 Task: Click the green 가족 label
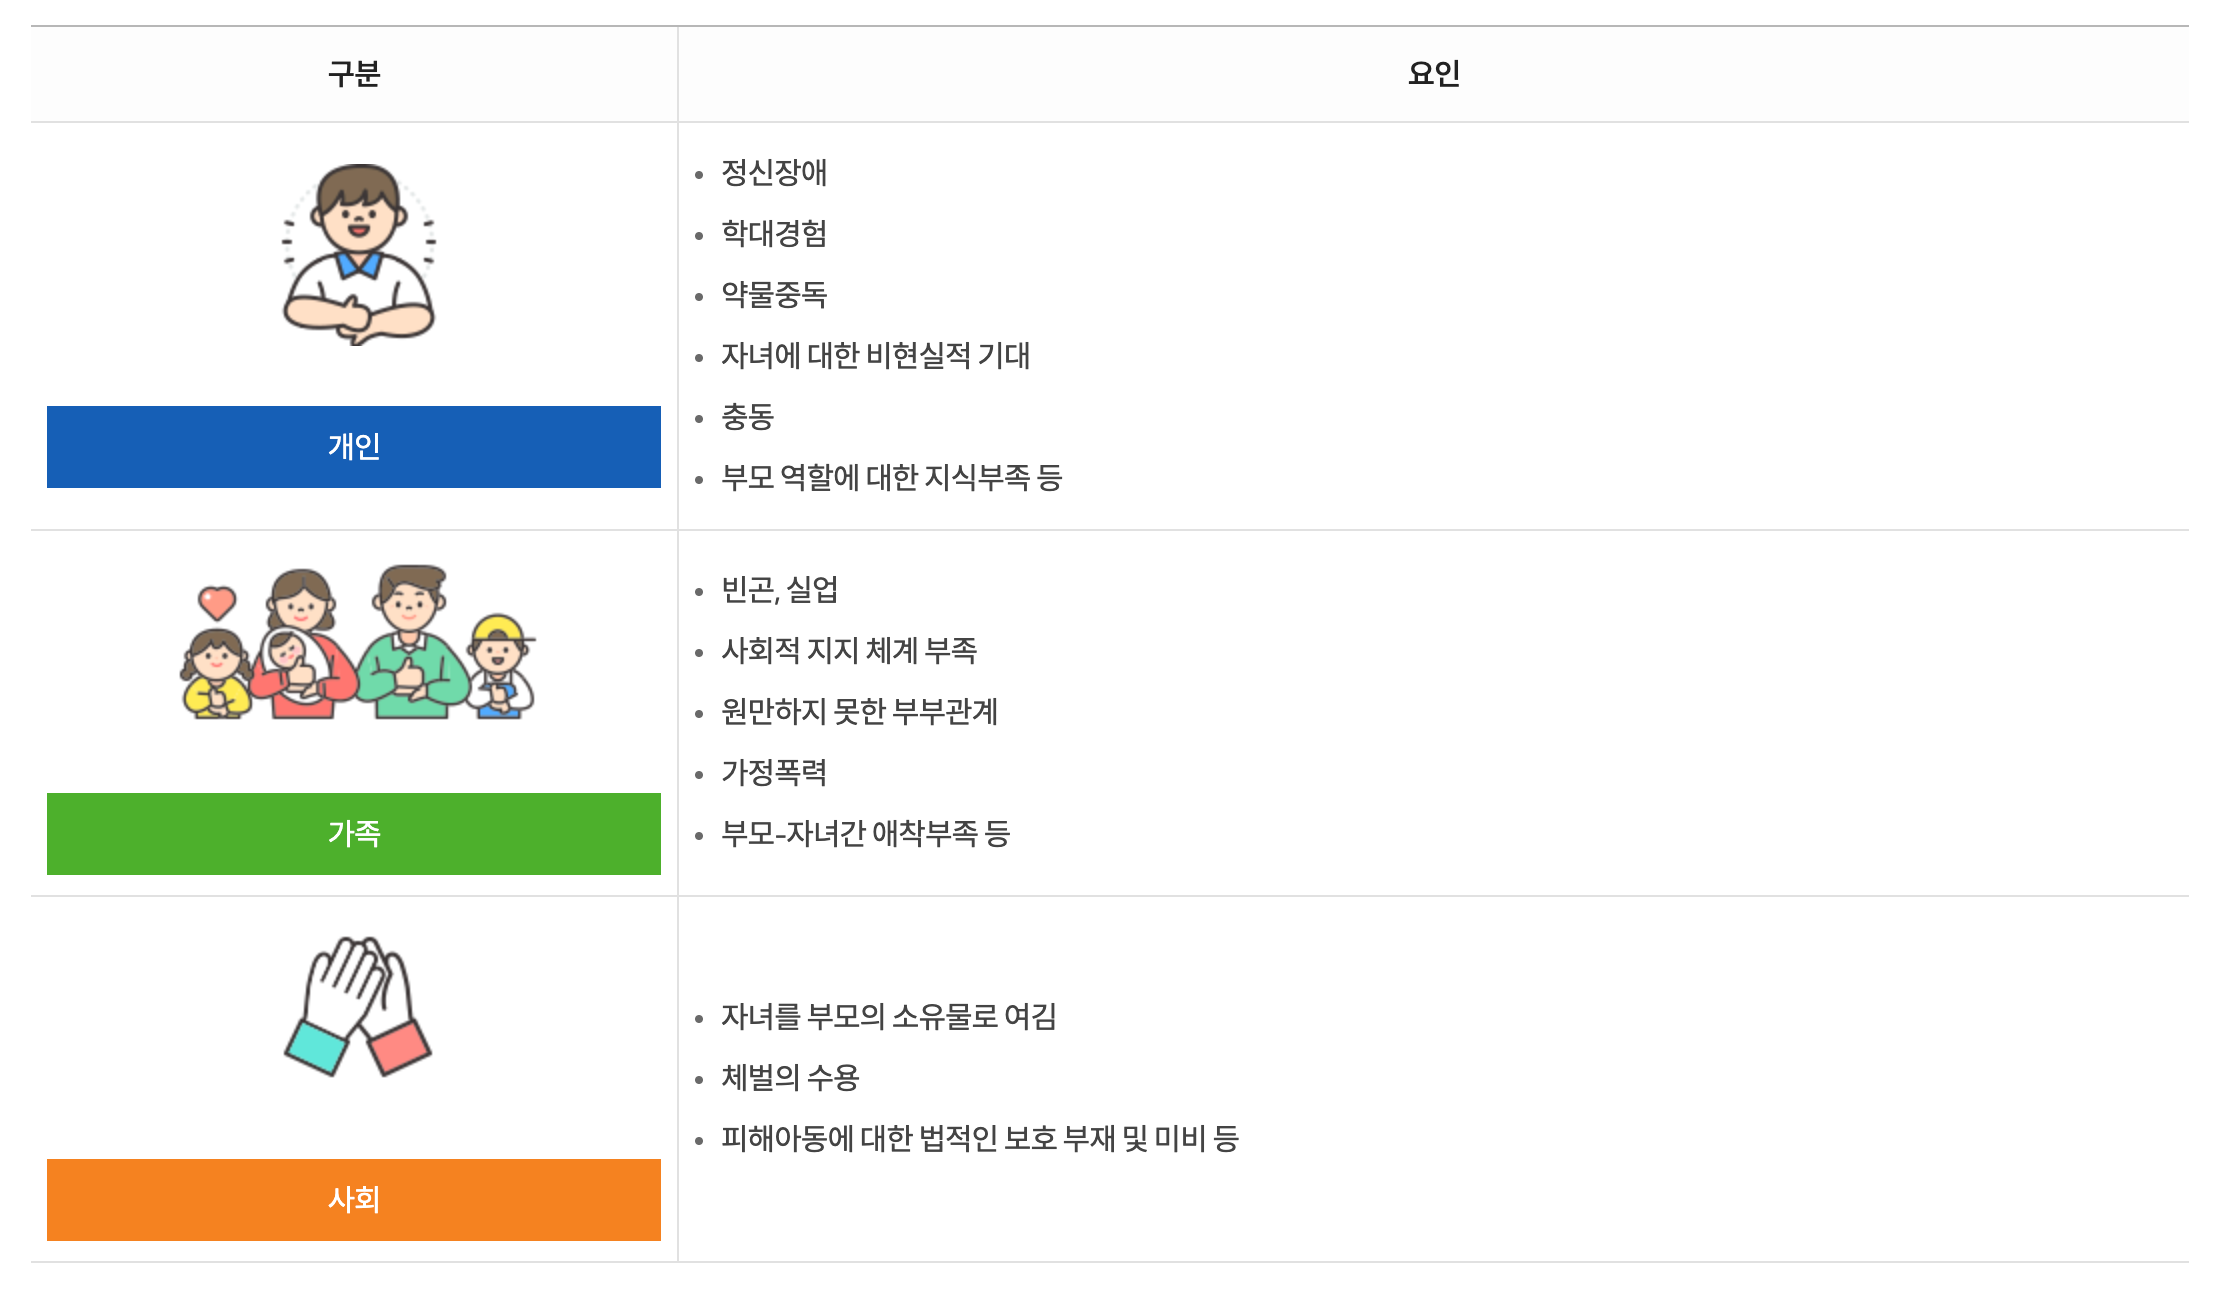[353, 834]
